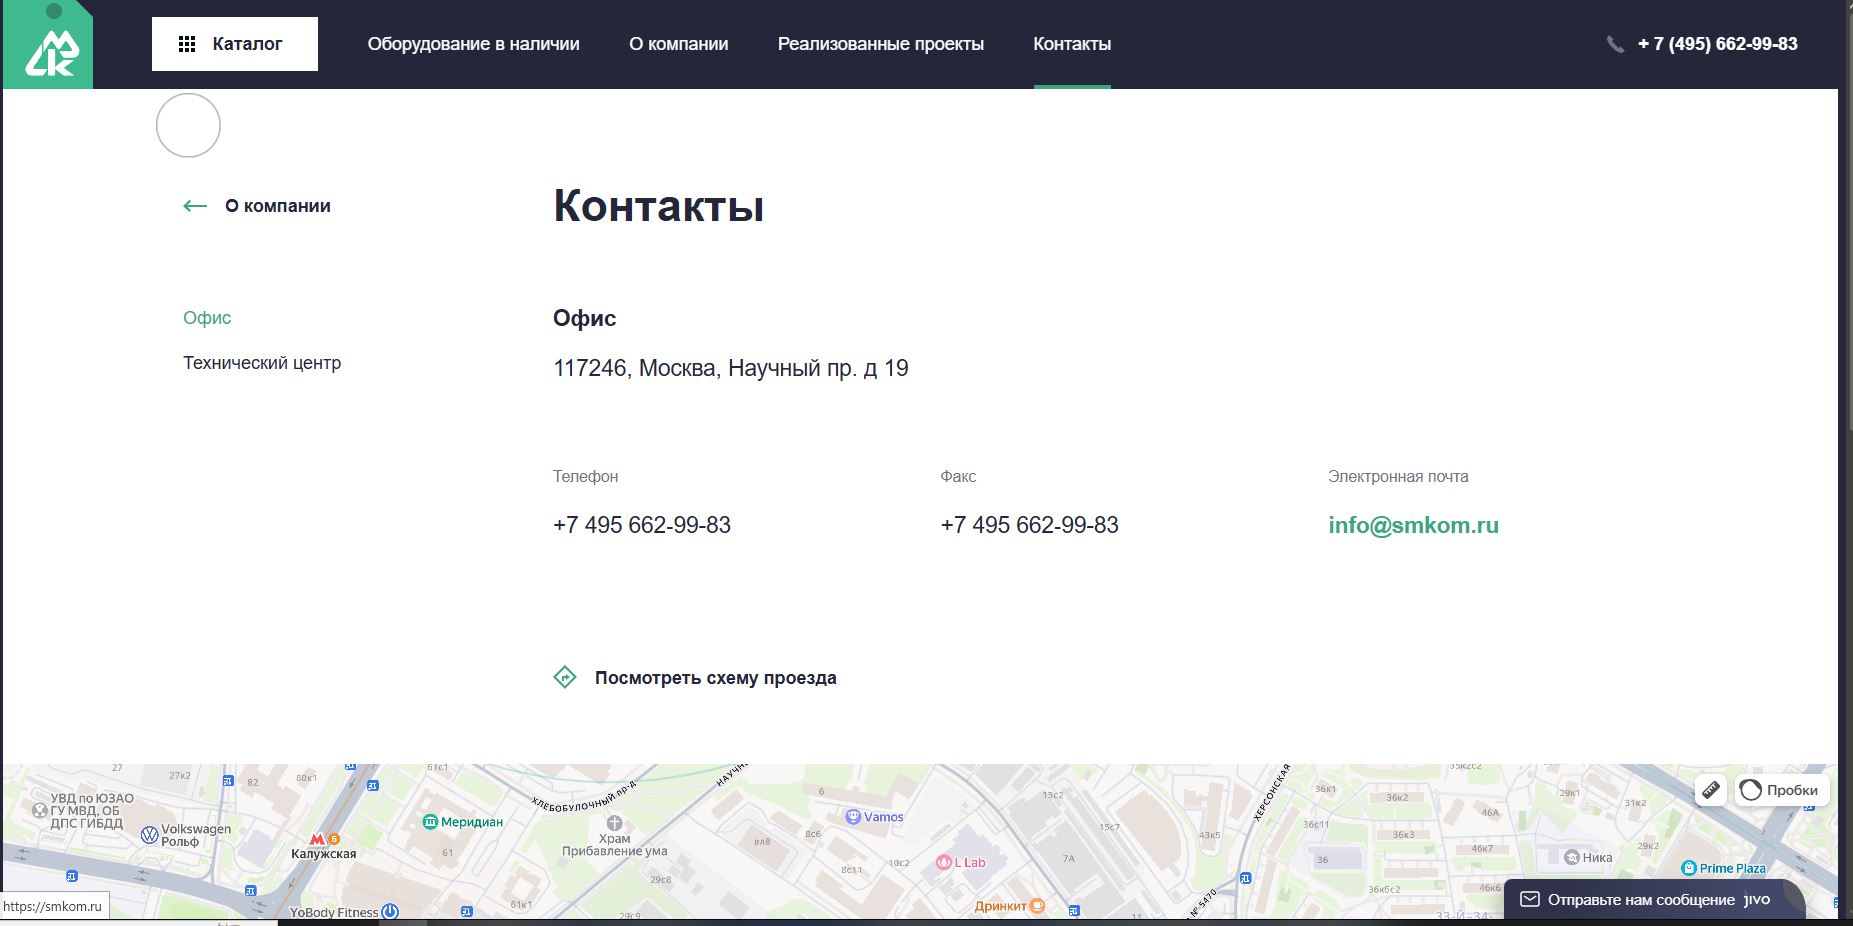Click the Дринкит cafe marker
This screenshot has height=926, width=1853.
1010,906
